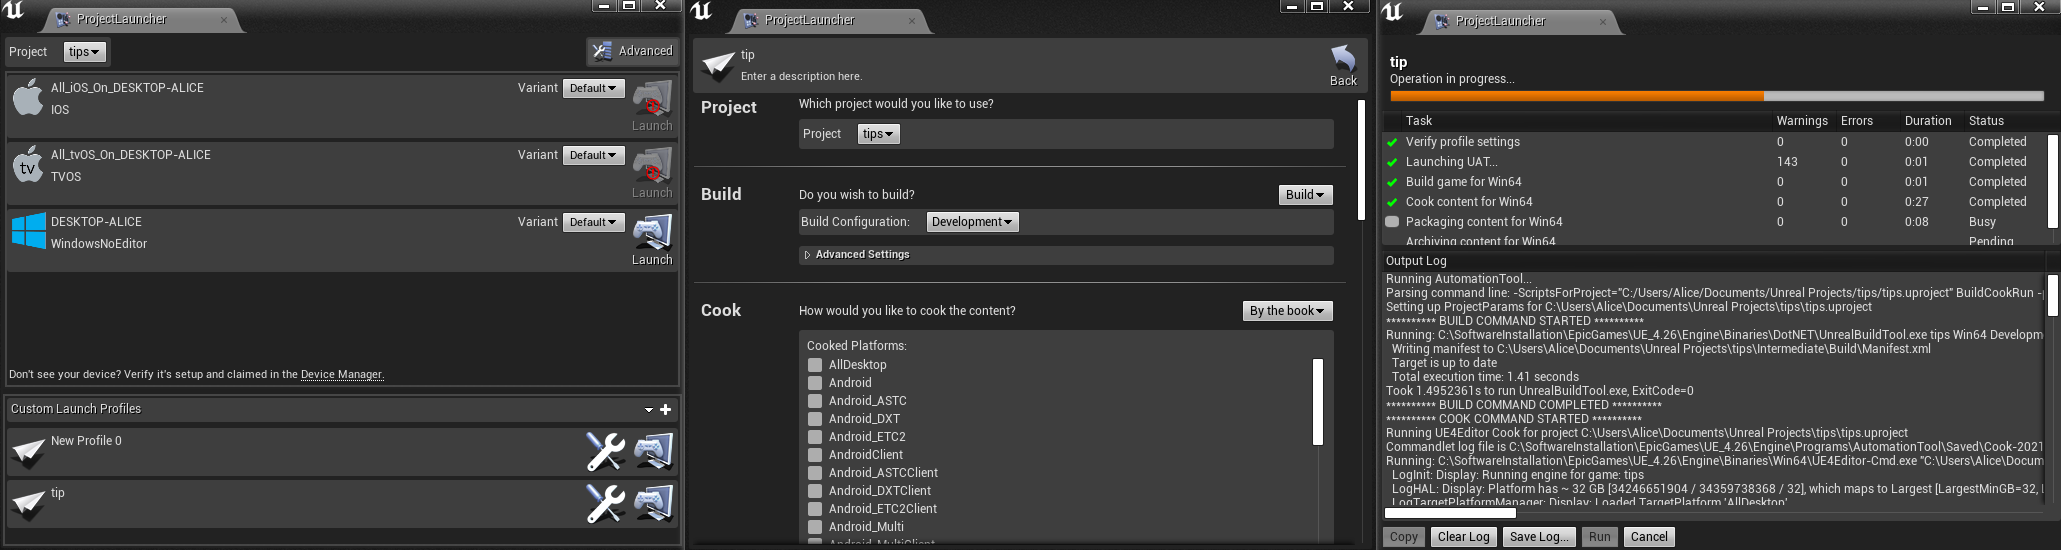
Task: Open Variant dropdown for iOS device
Action: 594,88
